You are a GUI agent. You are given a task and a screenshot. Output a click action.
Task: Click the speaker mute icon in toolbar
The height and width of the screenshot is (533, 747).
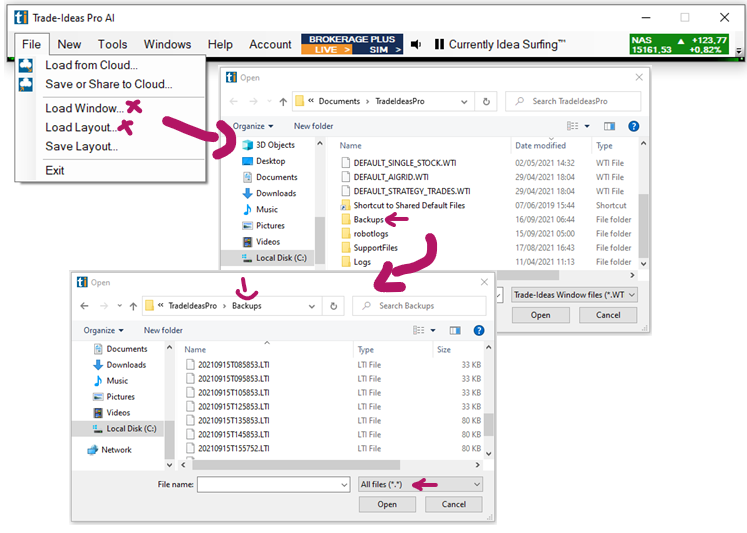pos(416,44)
